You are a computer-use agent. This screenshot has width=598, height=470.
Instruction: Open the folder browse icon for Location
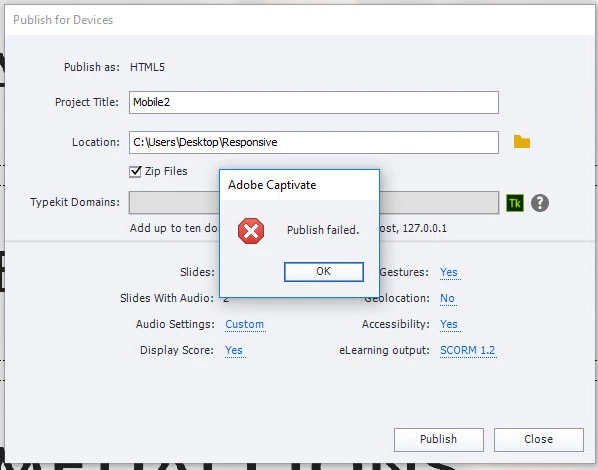coord(522,142)
